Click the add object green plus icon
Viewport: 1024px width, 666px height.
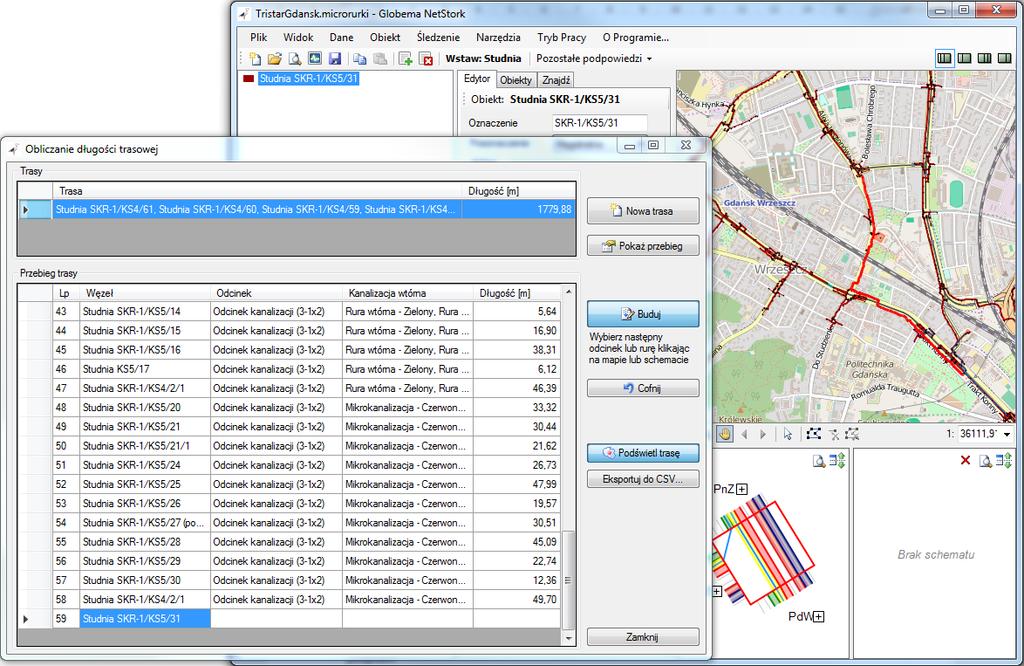tap(406, 59)
